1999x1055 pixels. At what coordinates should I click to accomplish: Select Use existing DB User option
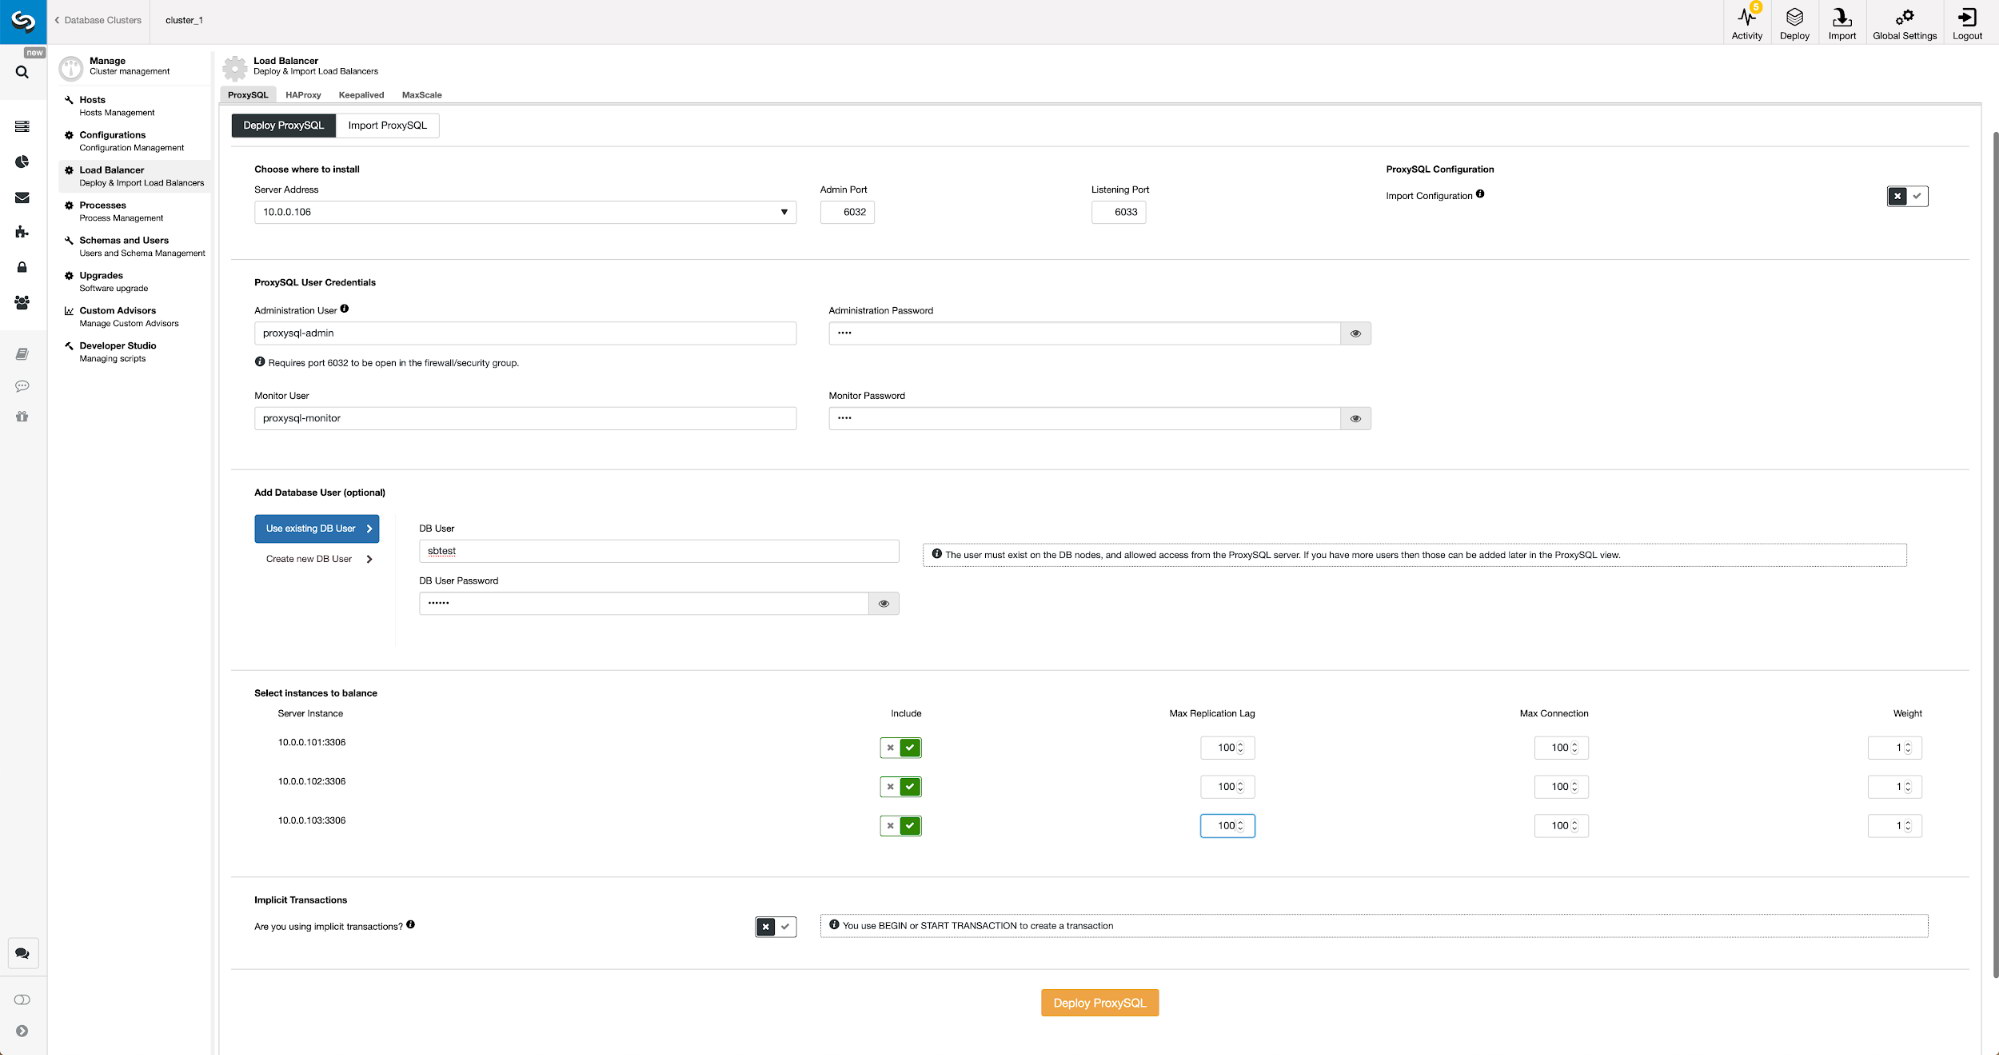pyautogui.click(x=316, y=529)
